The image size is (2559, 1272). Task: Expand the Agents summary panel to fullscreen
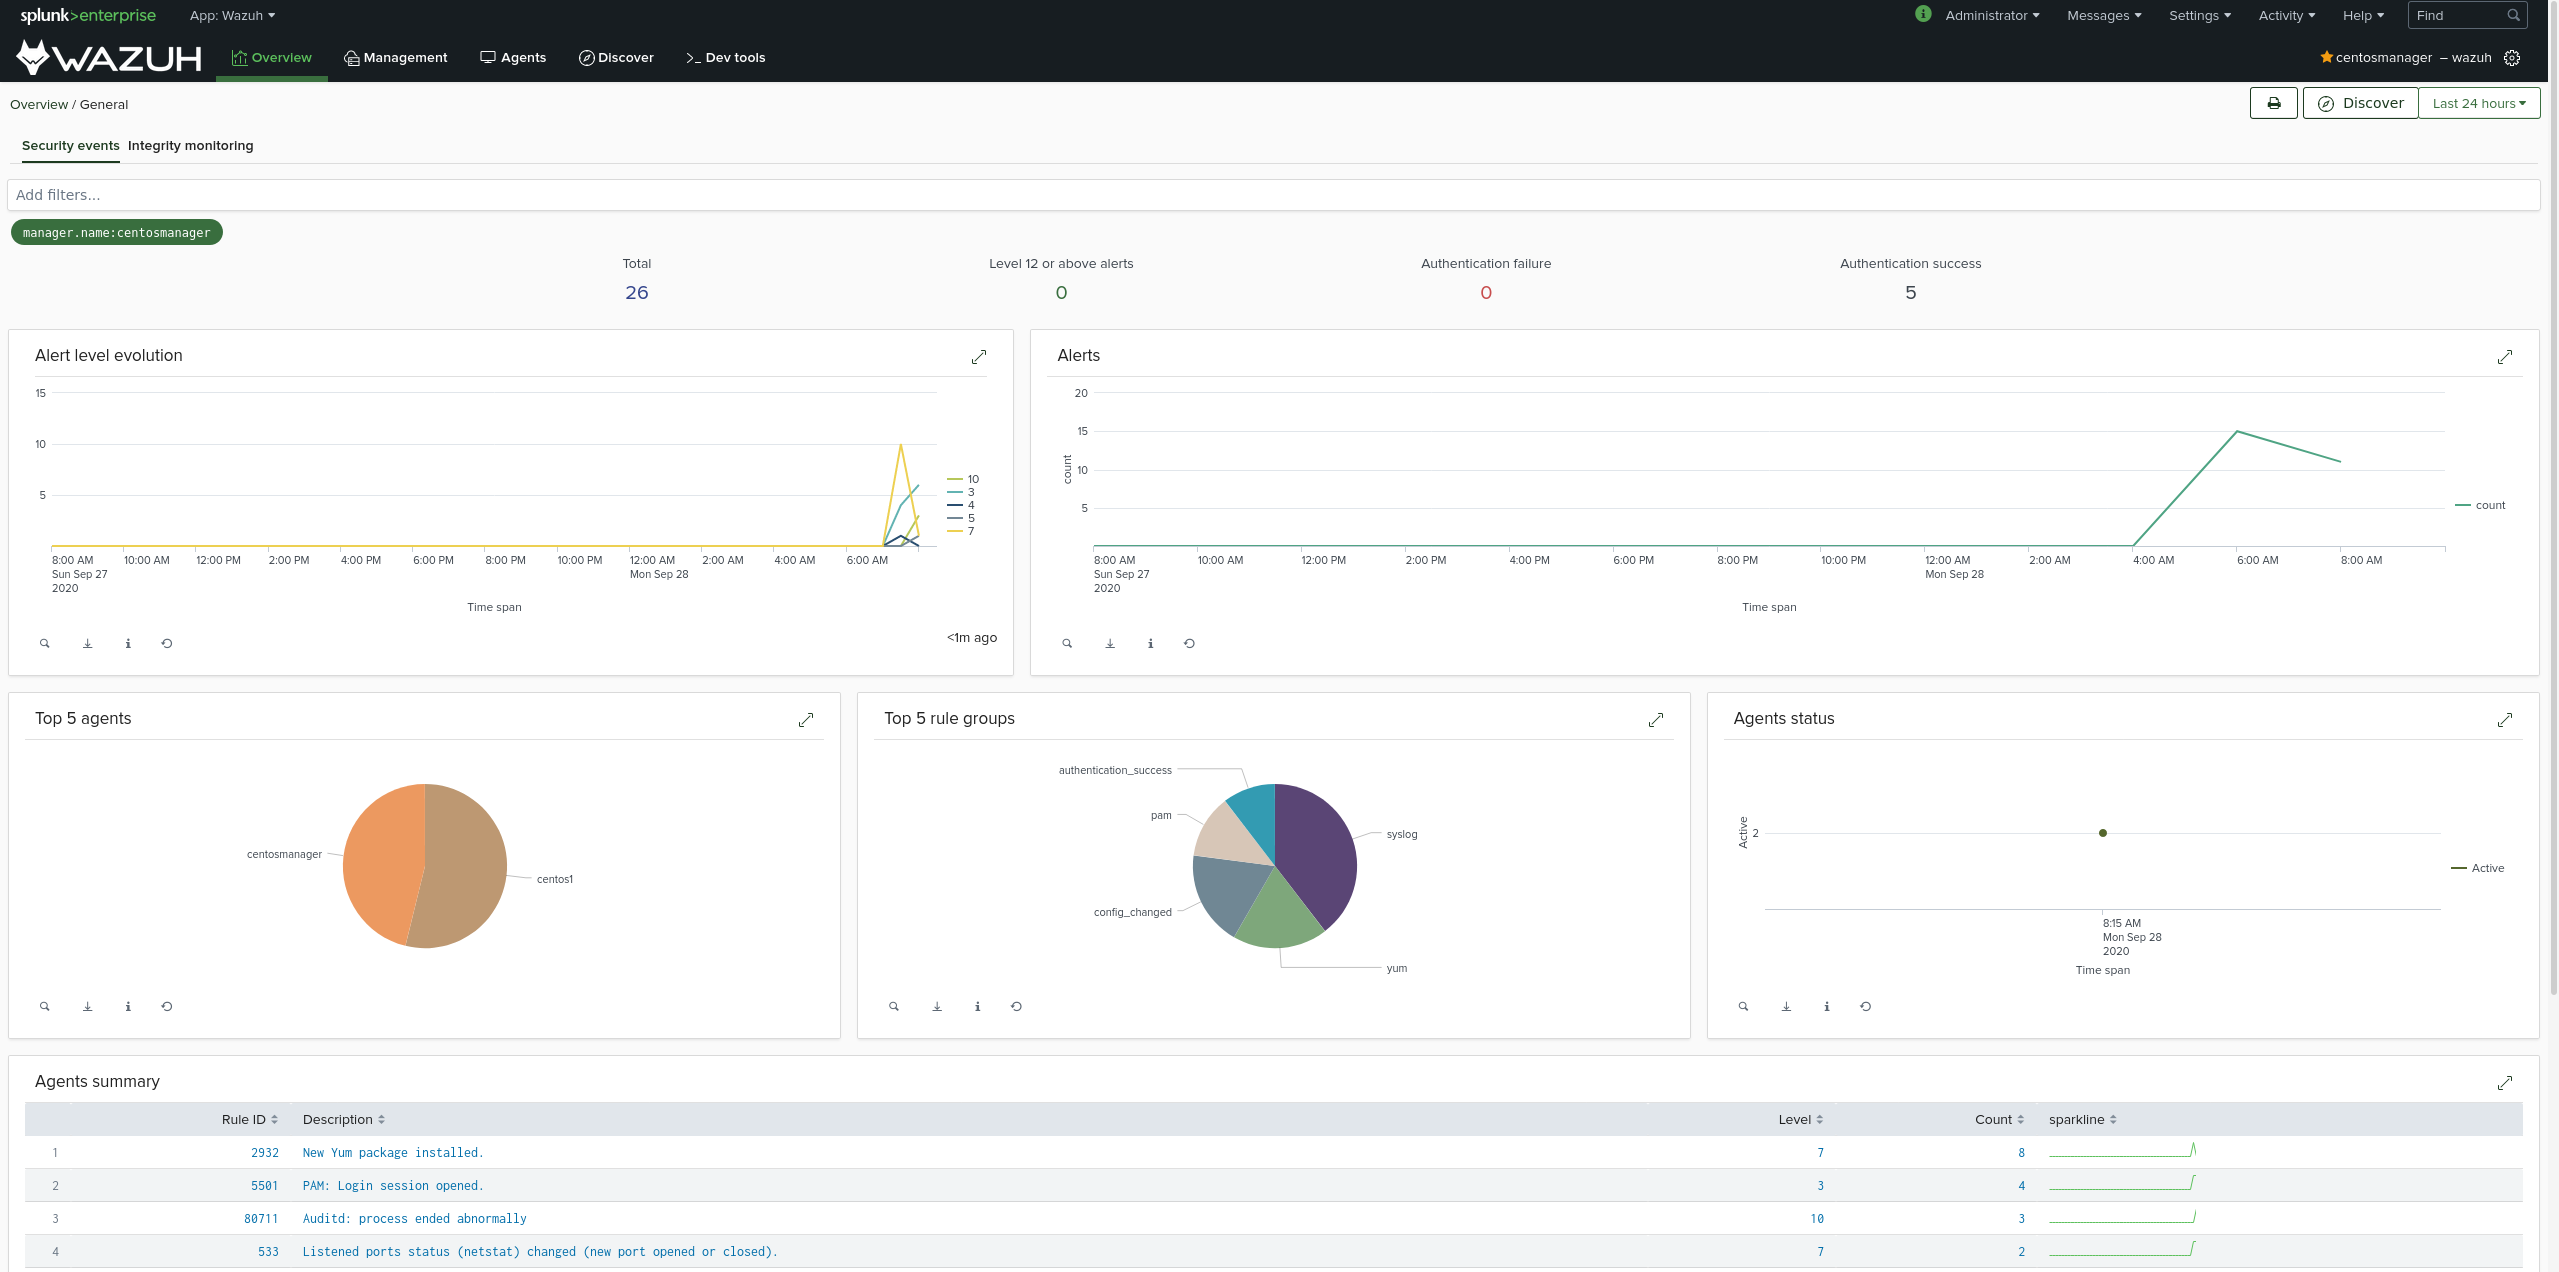(2506, 1082)
